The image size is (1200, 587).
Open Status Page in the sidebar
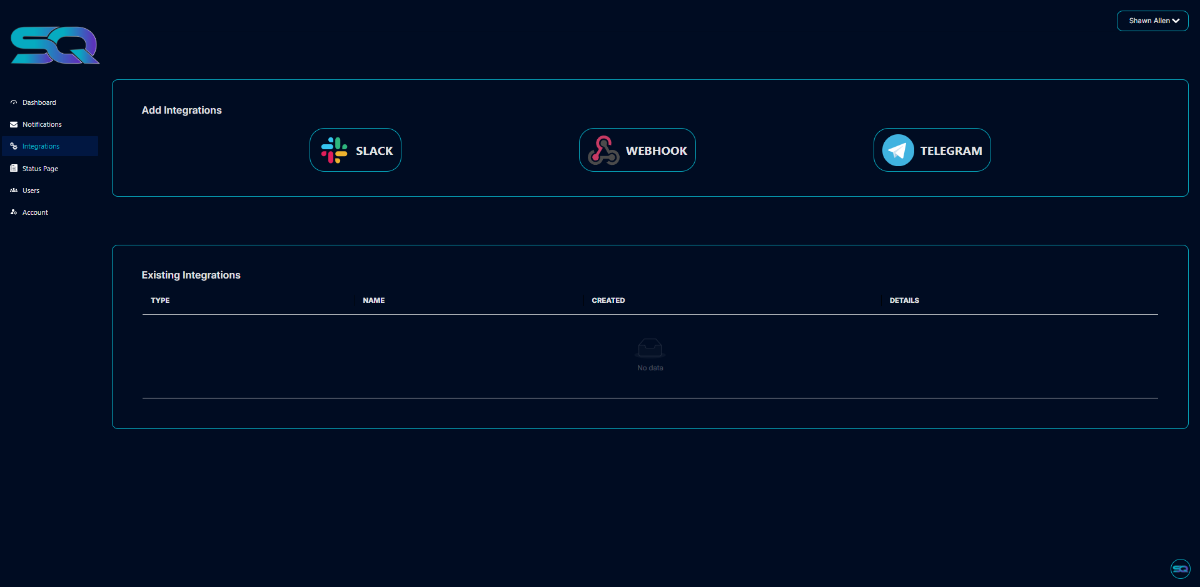click(49, 169)
